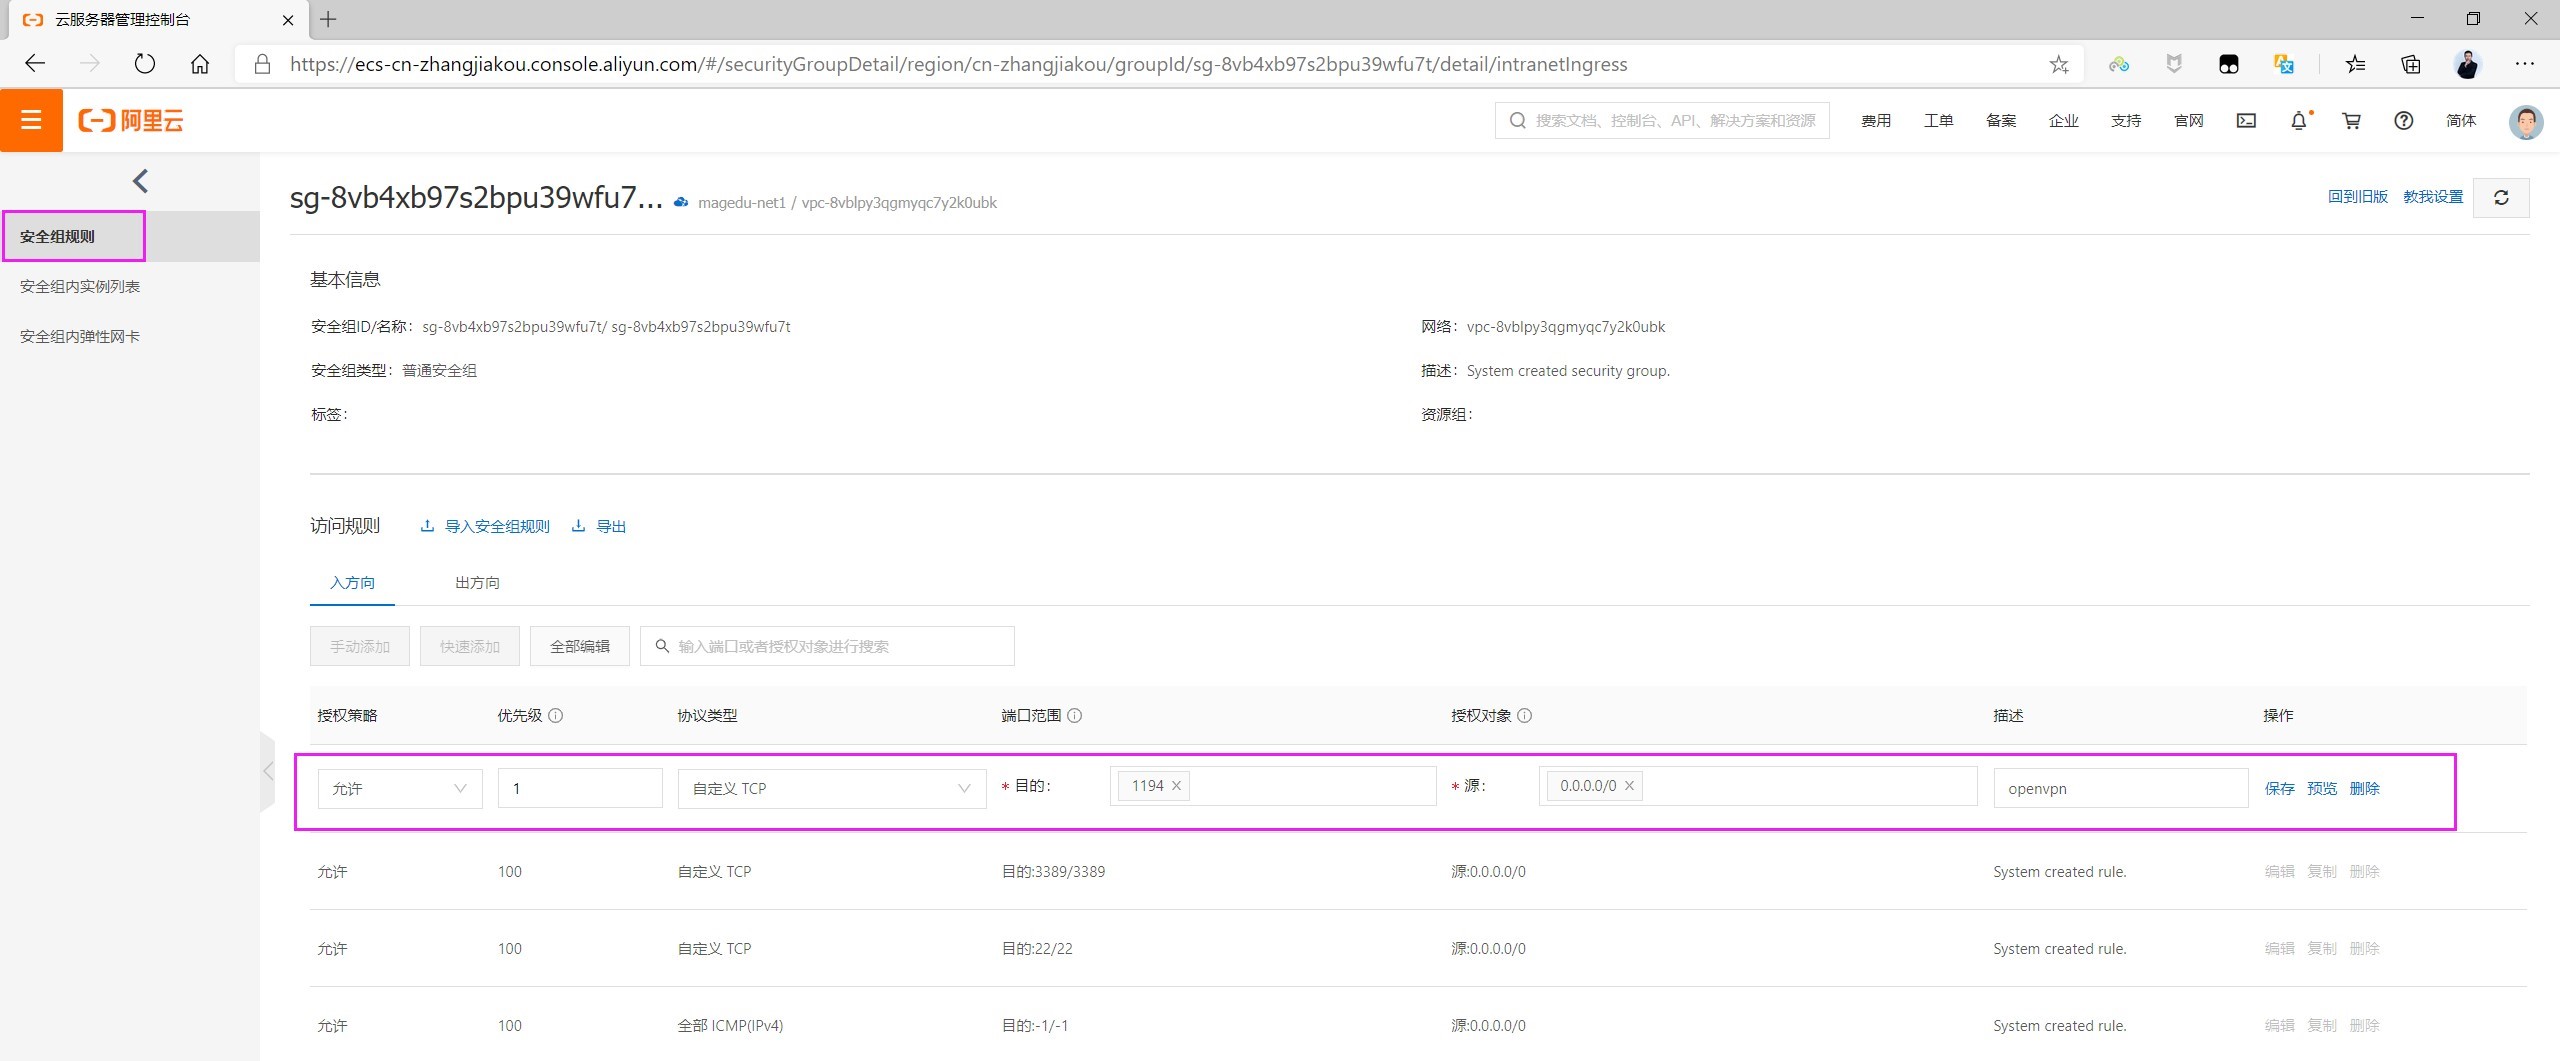
Task: Open browser collections icon
Action: pyautogui.click(x=2410, y=64)
